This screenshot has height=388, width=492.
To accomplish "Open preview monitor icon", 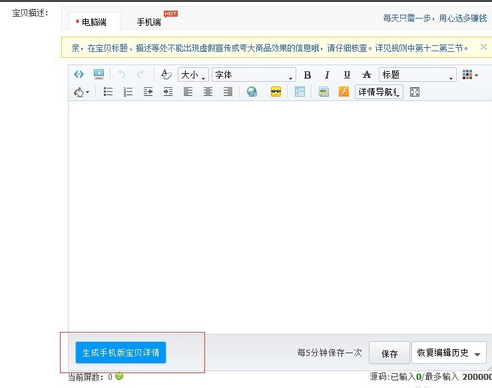I will [99, 74].
